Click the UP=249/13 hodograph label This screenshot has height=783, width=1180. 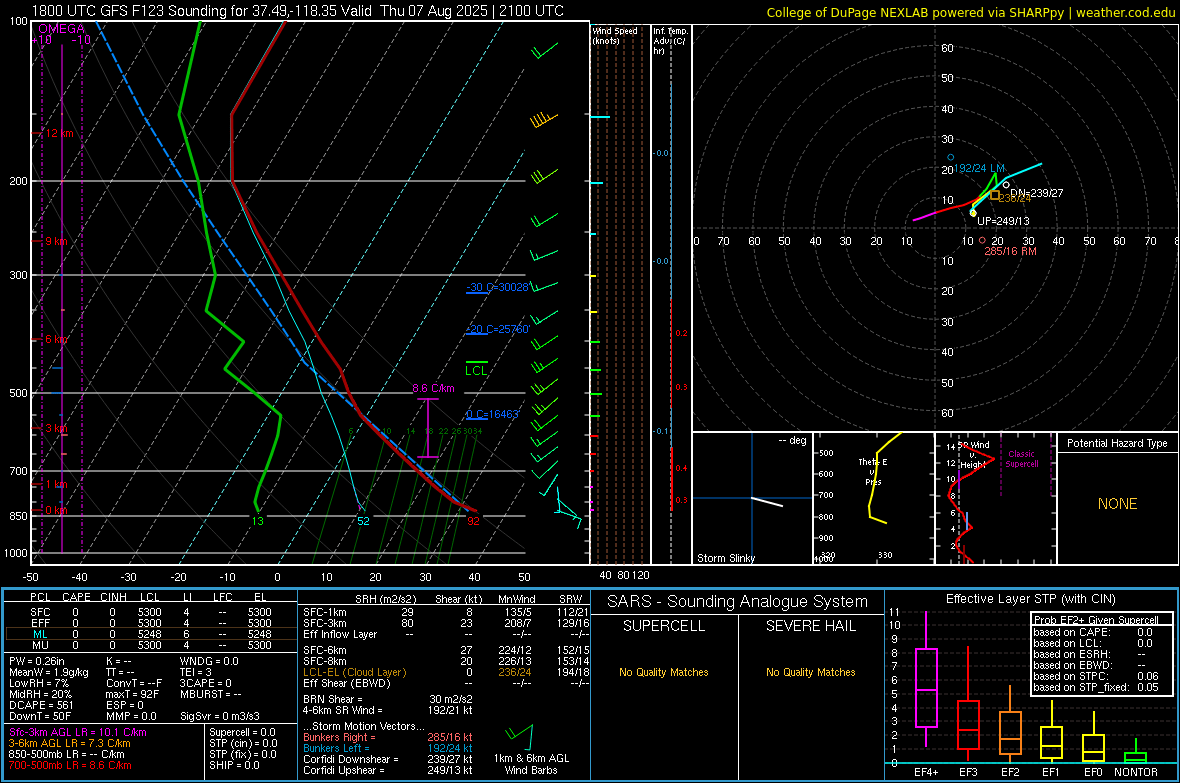pos(1003,221)
